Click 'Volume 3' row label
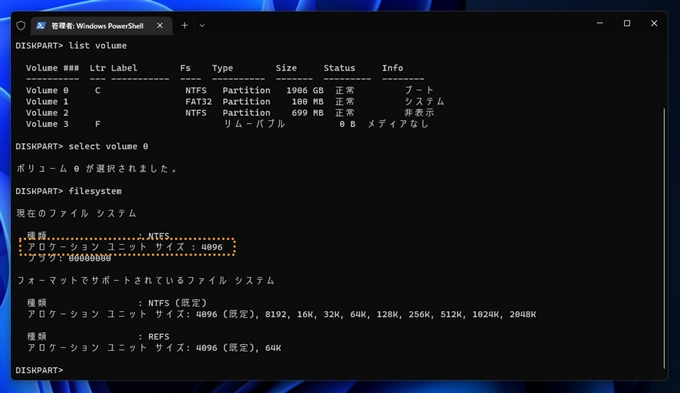 pos(47,124)
